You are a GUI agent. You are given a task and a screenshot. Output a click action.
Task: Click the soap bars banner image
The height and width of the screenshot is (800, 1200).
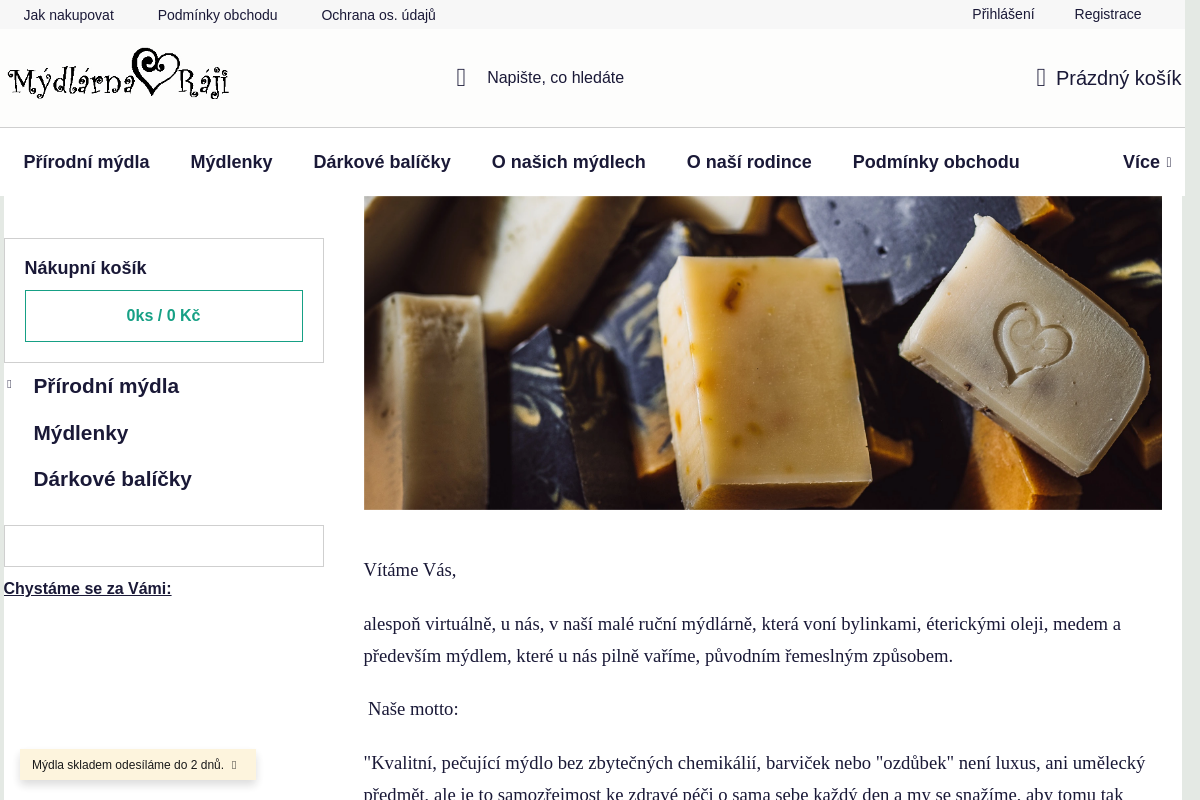762,352
